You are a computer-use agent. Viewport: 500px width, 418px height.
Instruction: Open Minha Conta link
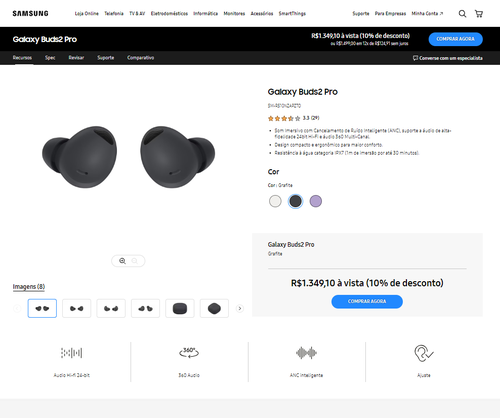pyautogui.click(x=427, y=14)
